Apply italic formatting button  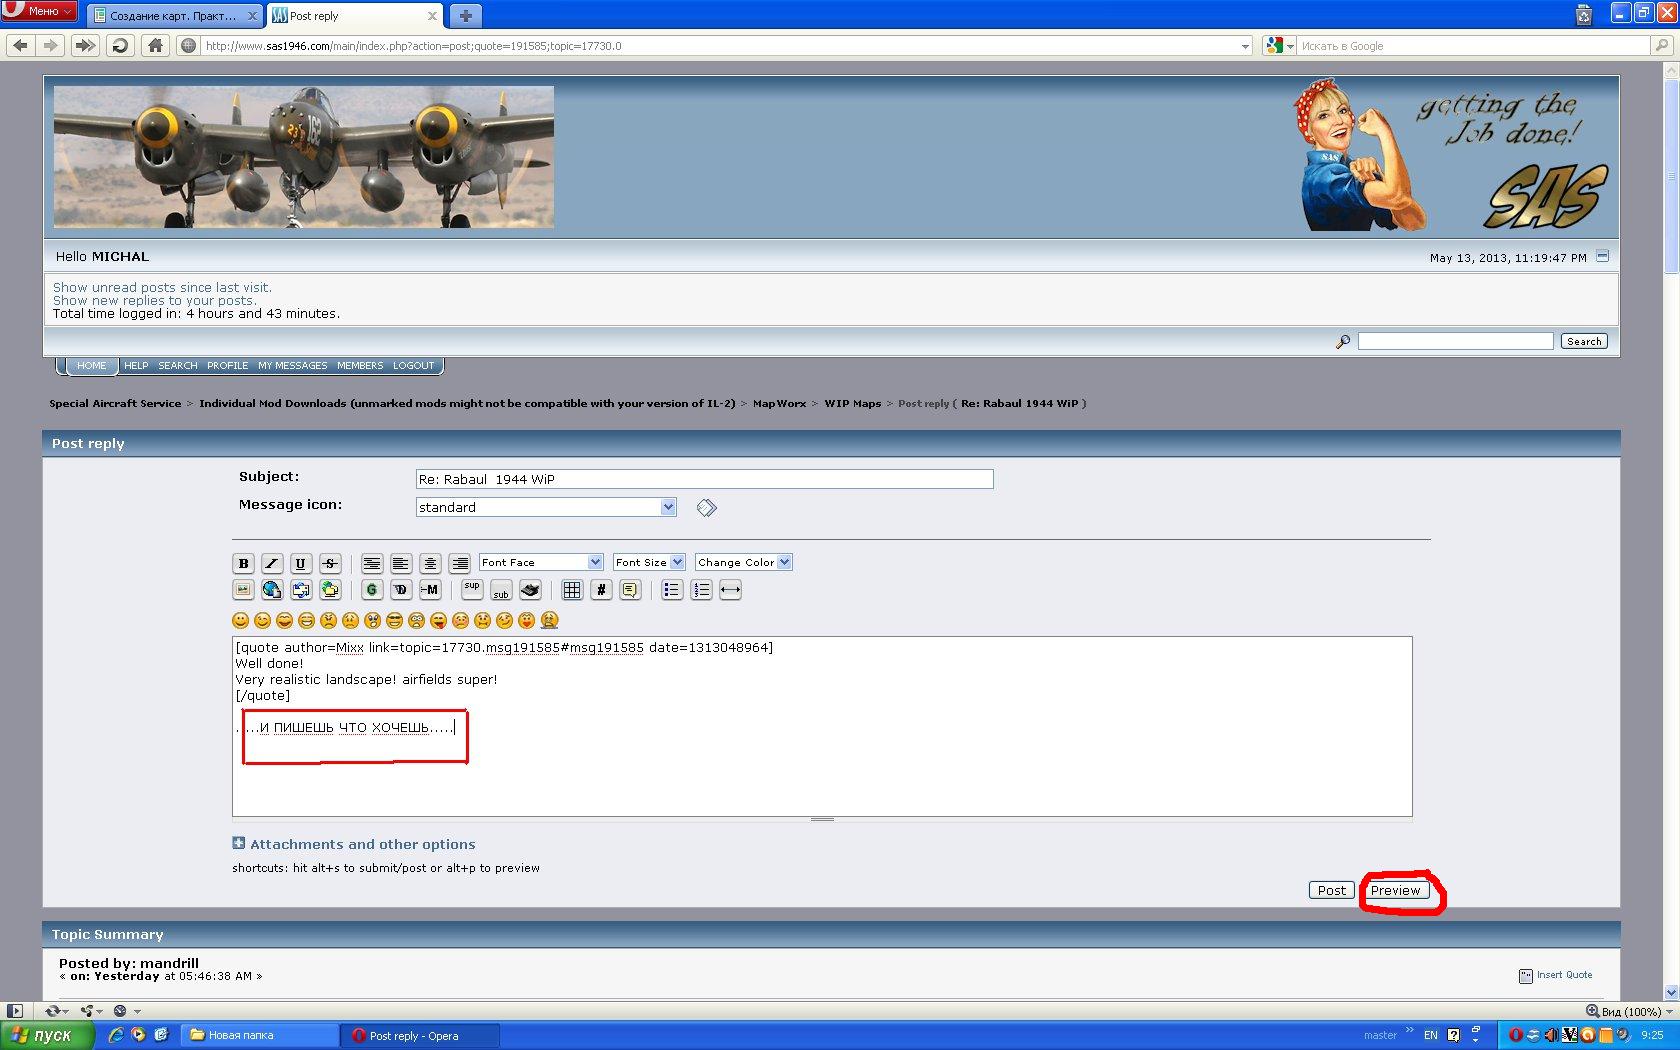[x=271, y=563]
